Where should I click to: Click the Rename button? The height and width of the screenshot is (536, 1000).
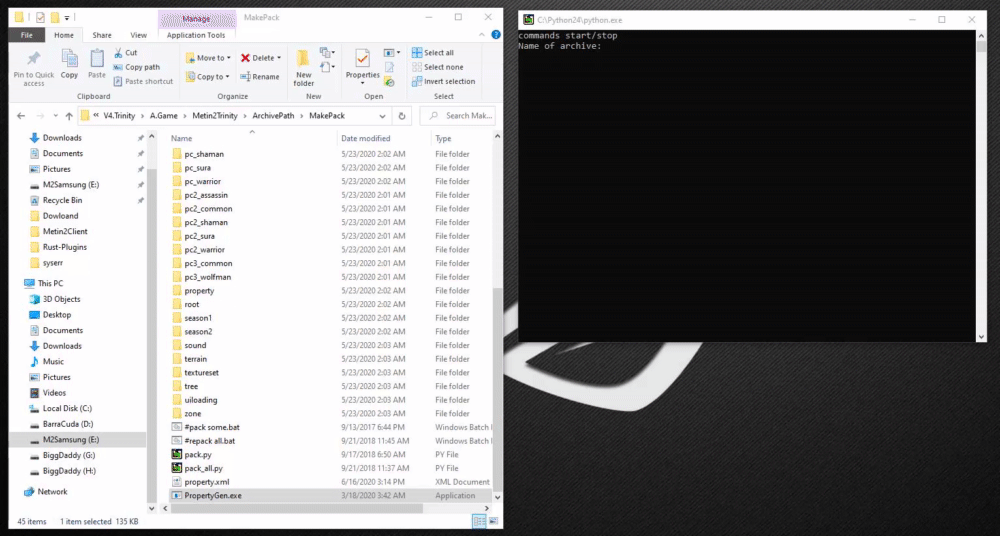pyautogui.click(x=260, y=77)
